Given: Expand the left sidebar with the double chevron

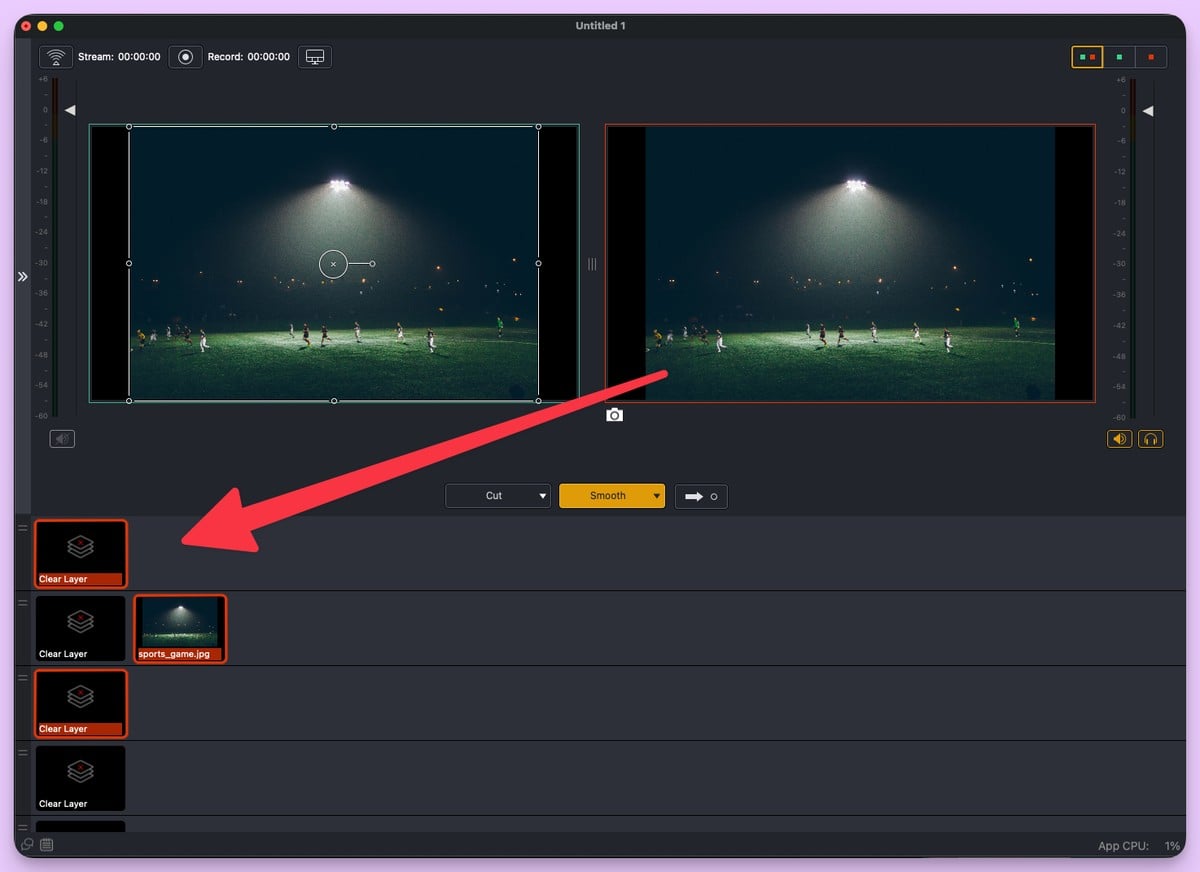Looking at the screenshot, I should 20,277.
